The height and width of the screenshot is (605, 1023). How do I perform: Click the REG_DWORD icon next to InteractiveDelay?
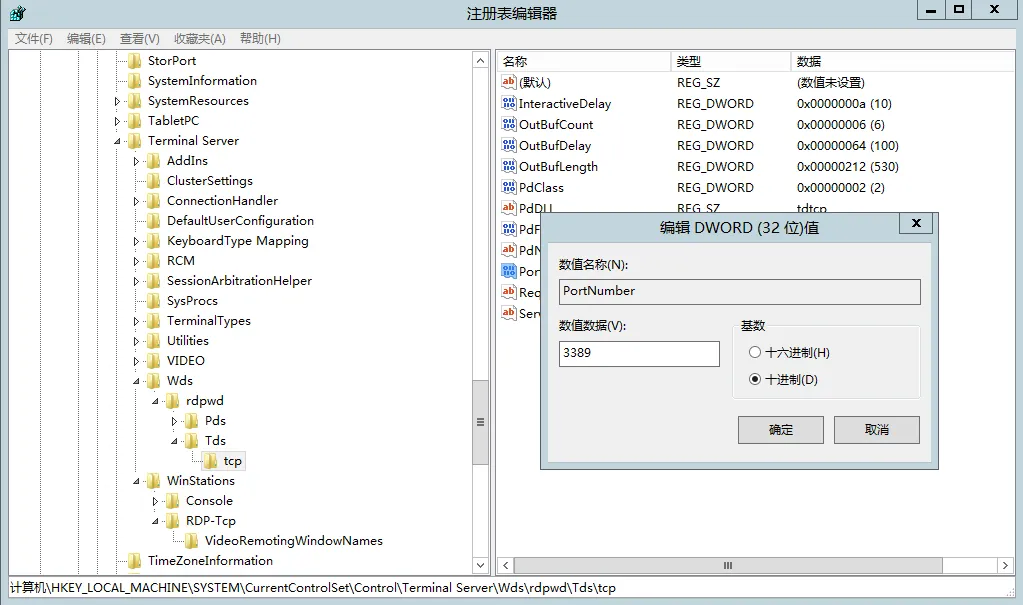(x=507, y=103)
